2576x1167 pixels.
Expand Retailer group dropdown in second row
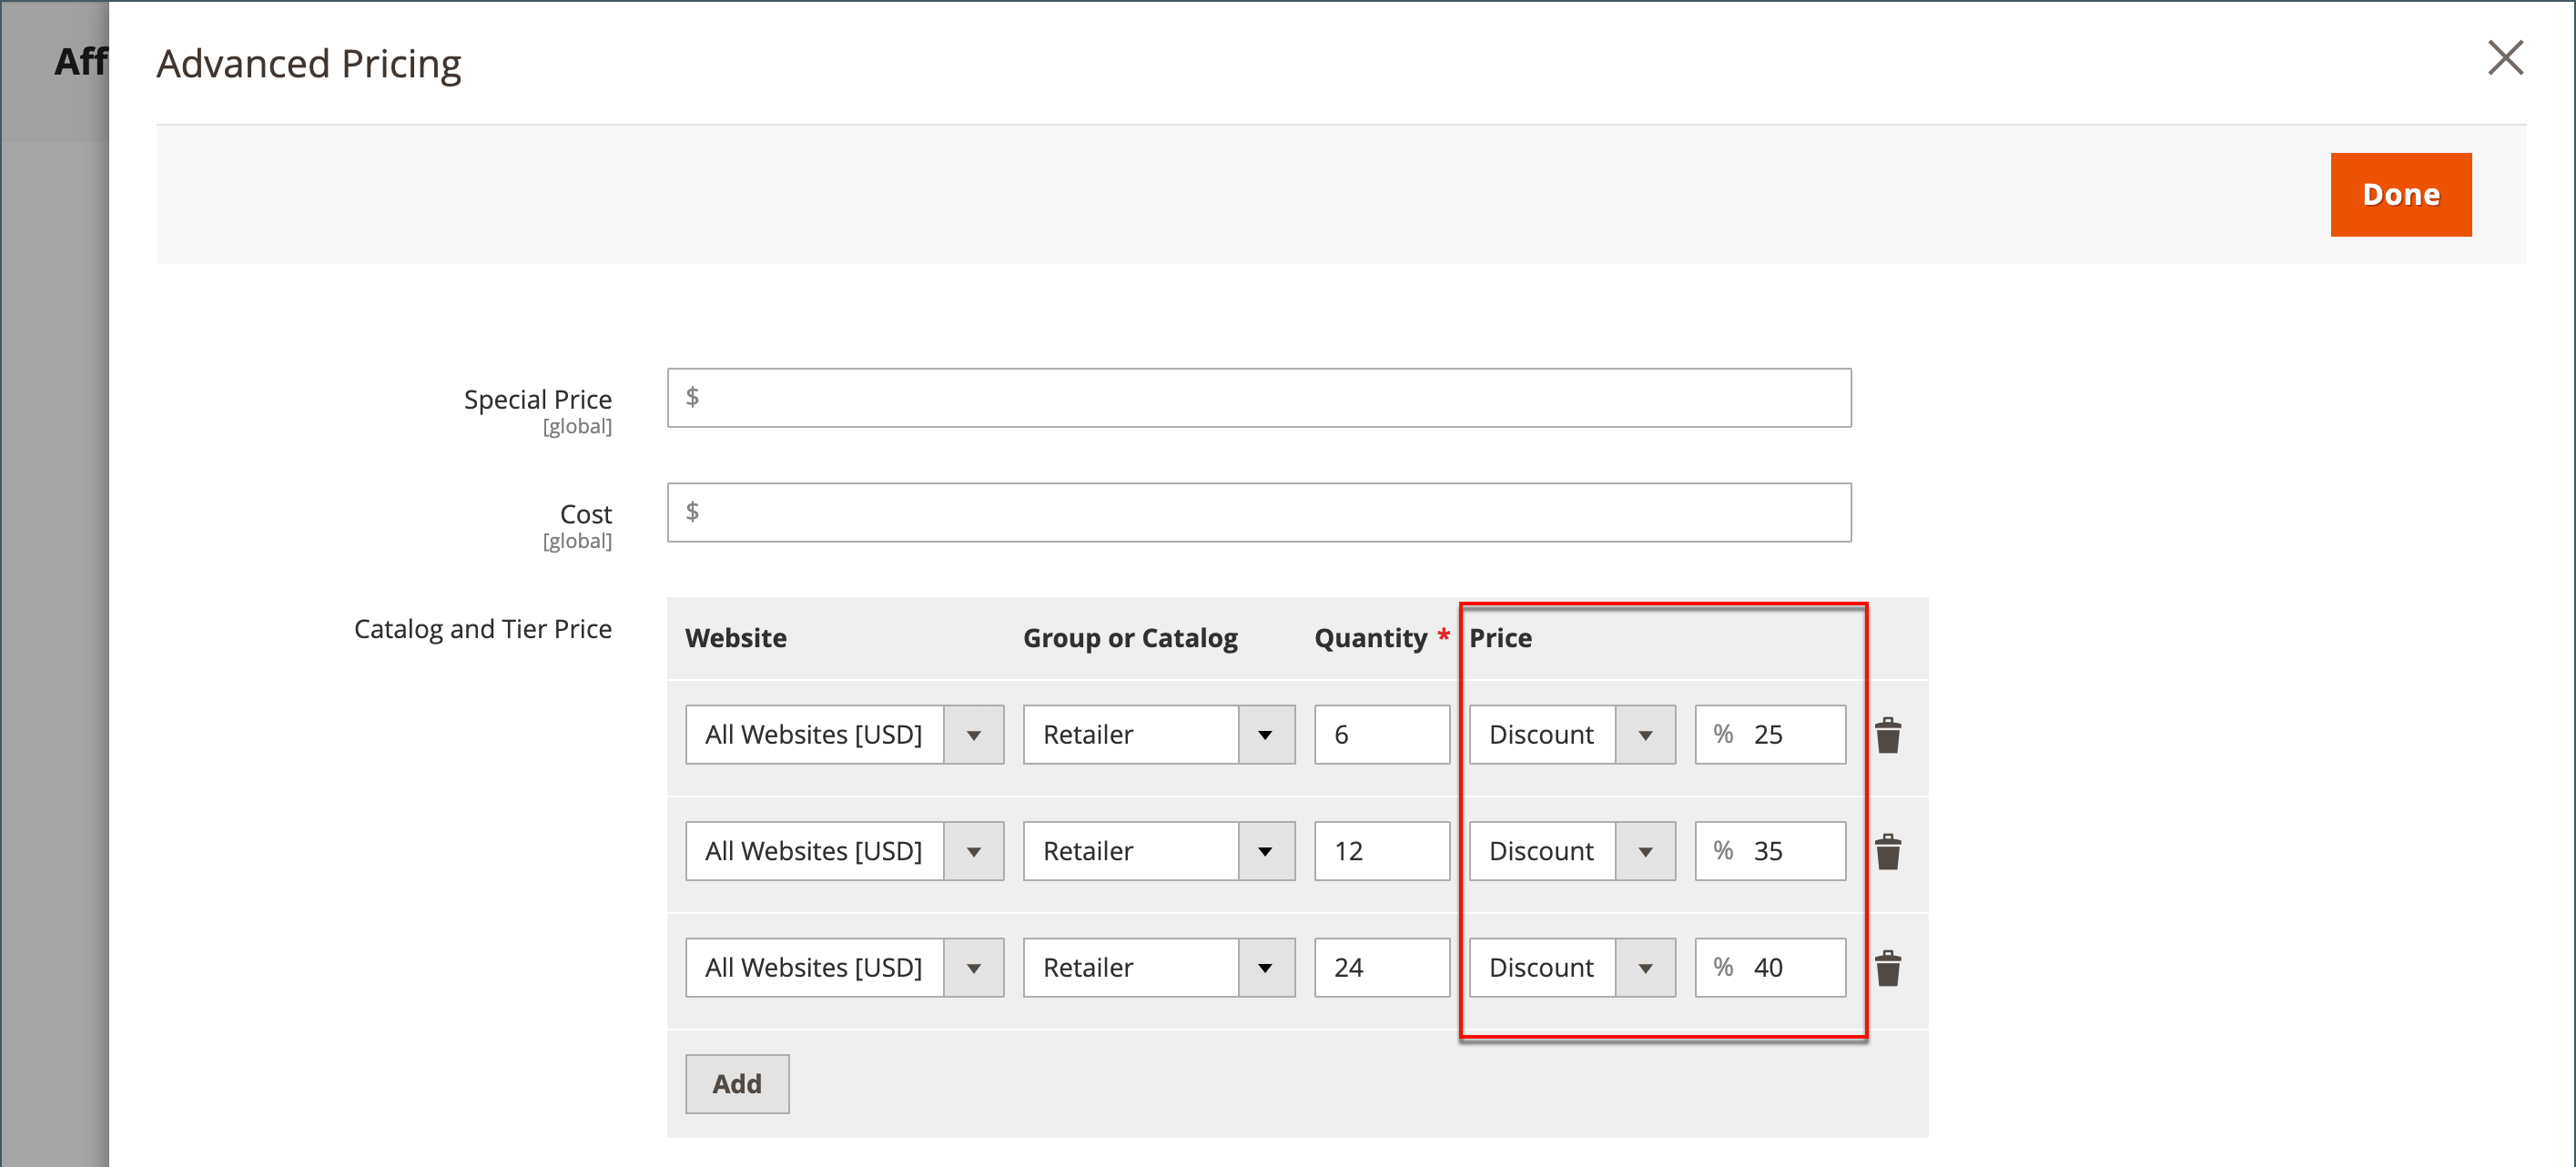(x=1158, y=852)
